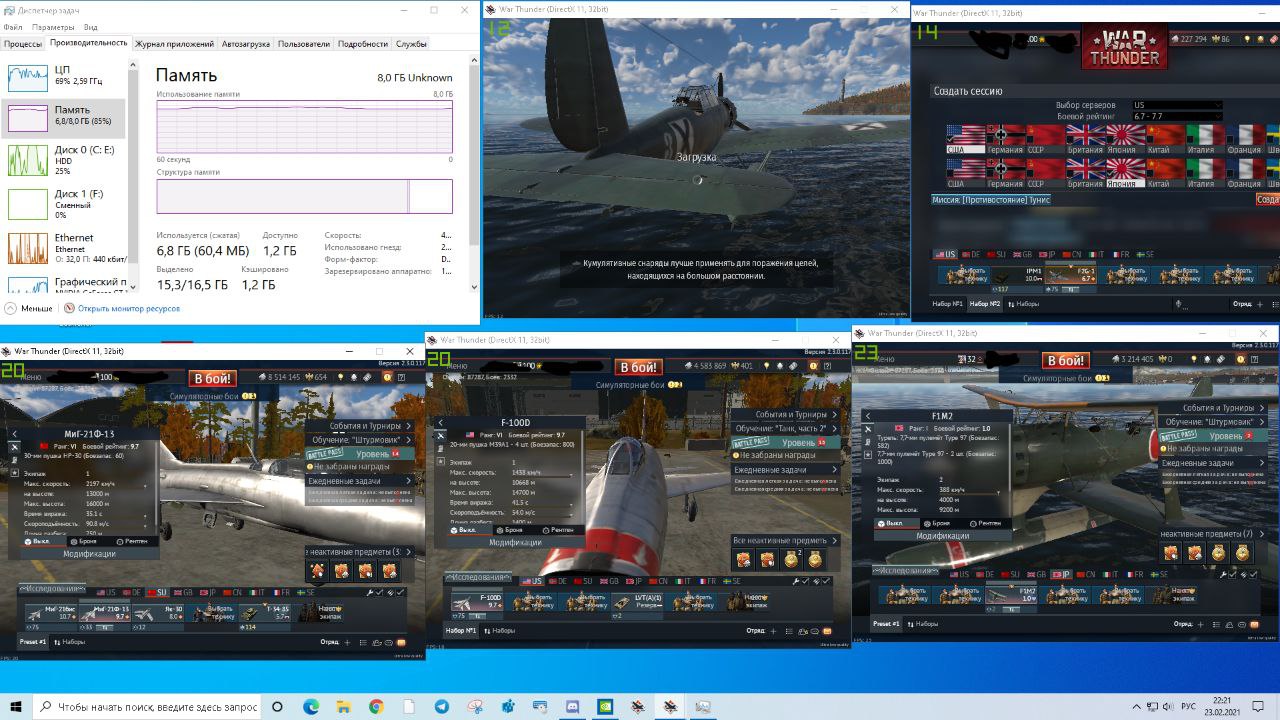Select F2G-1 slot in session window
The width and height of the screenshot is (1280, 720).
1072,274
